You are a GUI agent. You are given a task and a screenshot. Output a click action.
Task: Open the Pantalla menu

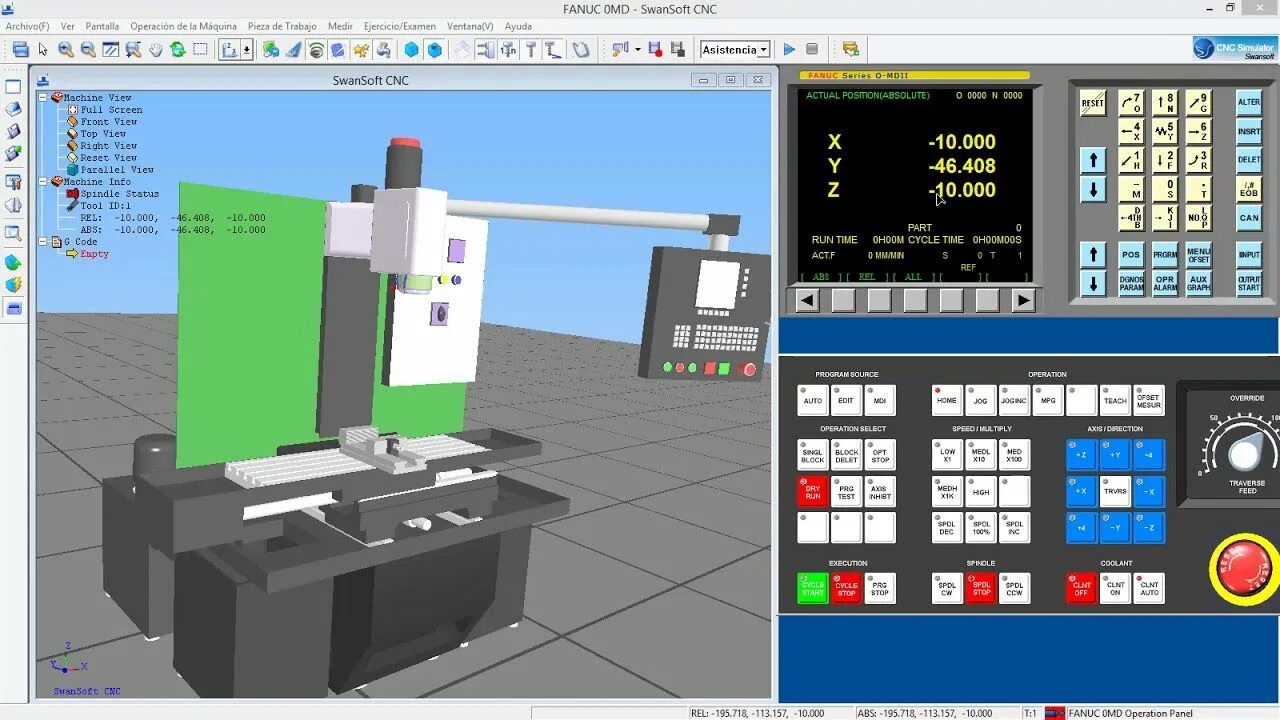click(102, 26)
